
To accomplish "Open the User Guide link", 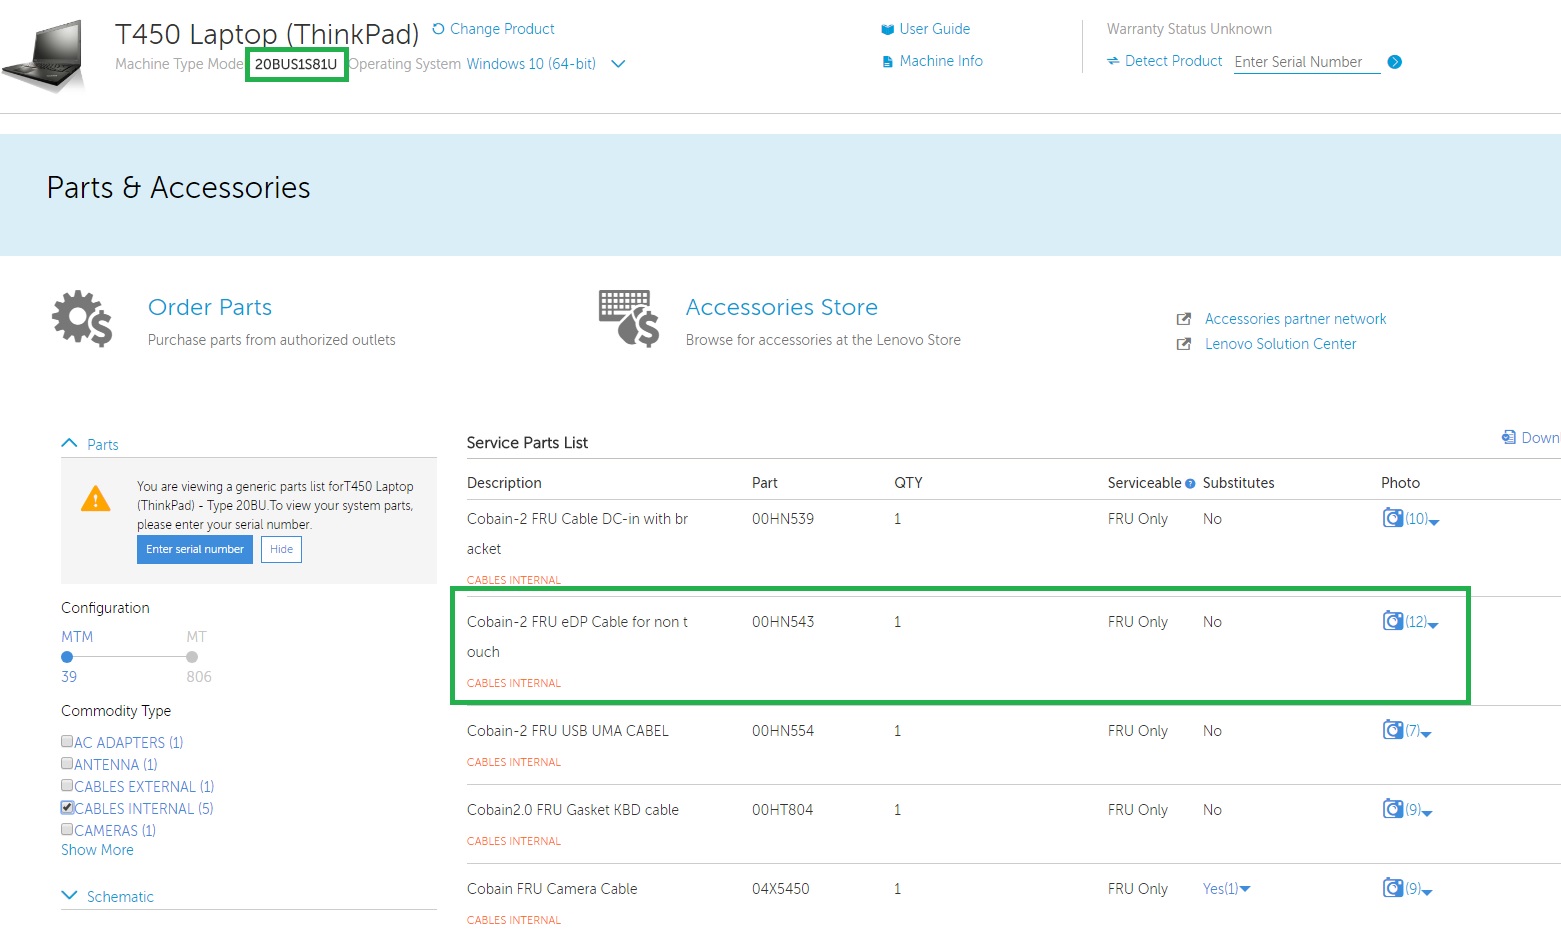I will coord(934,29).
